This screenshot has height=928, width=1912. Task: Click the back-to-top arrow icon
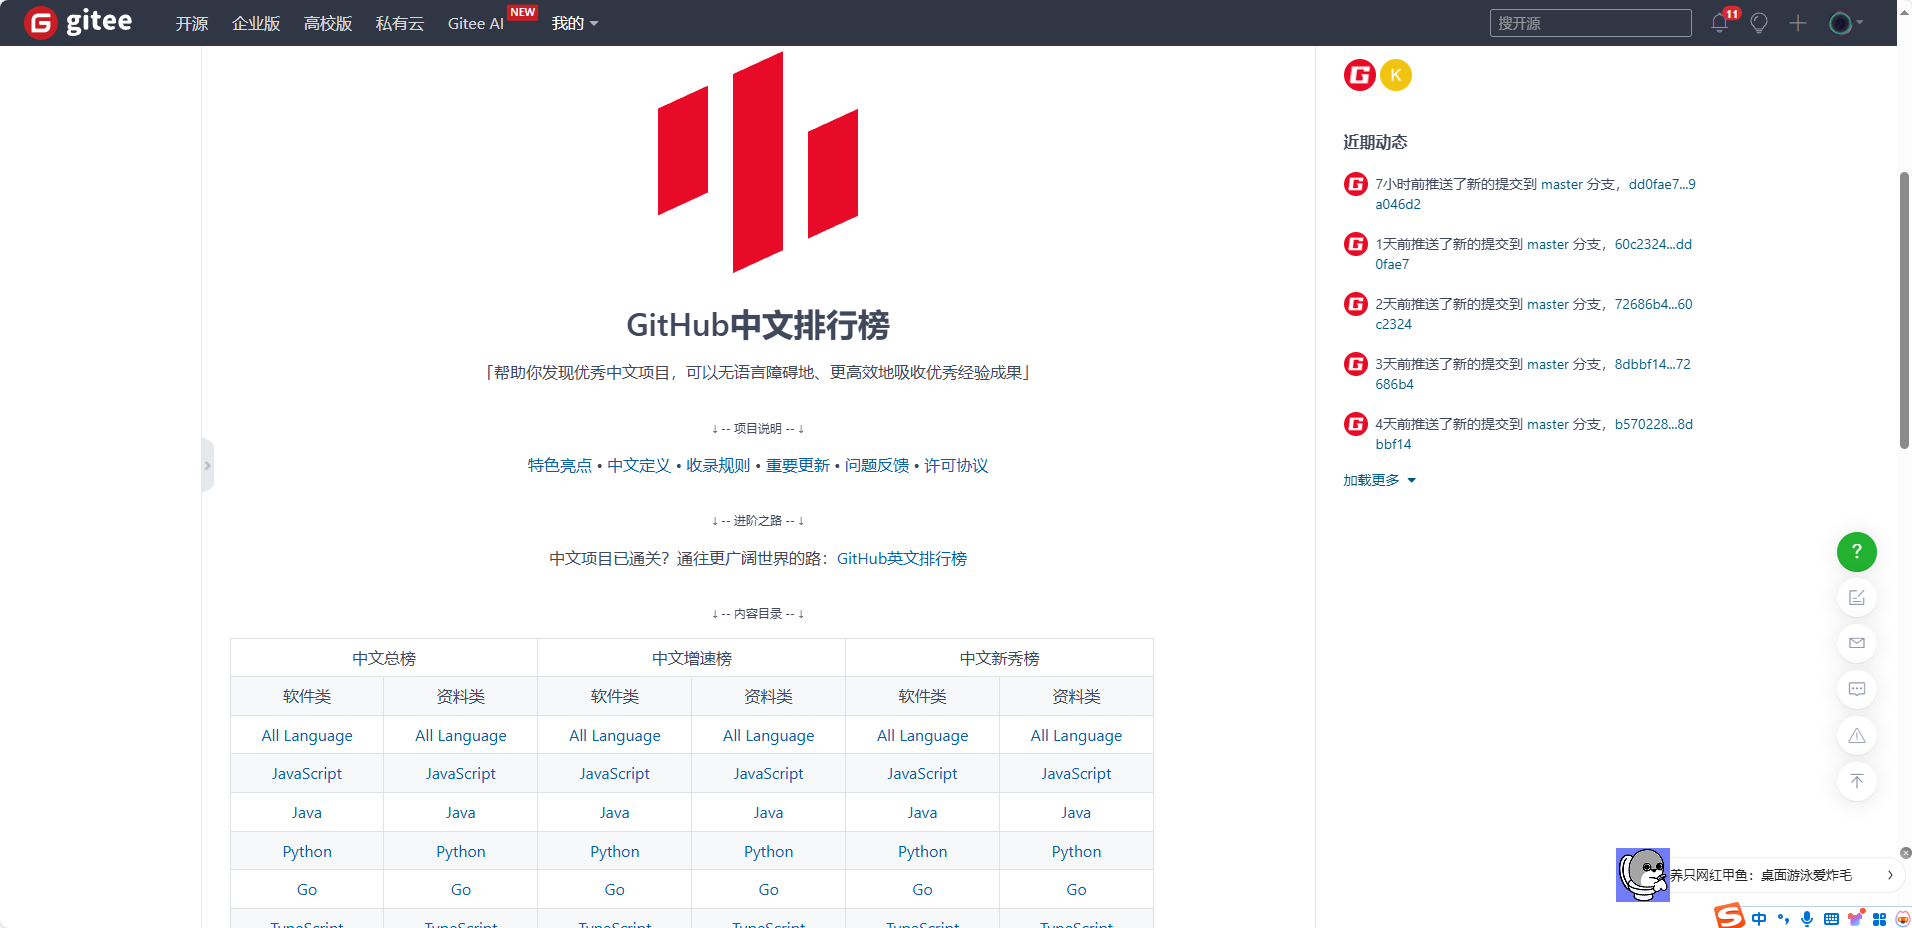point(1856,781)
